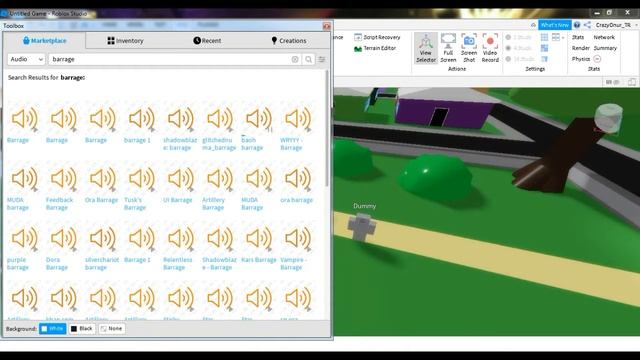
Task: Clear the barrage search text
Action: pyautogui.click(x=295, y=60)
